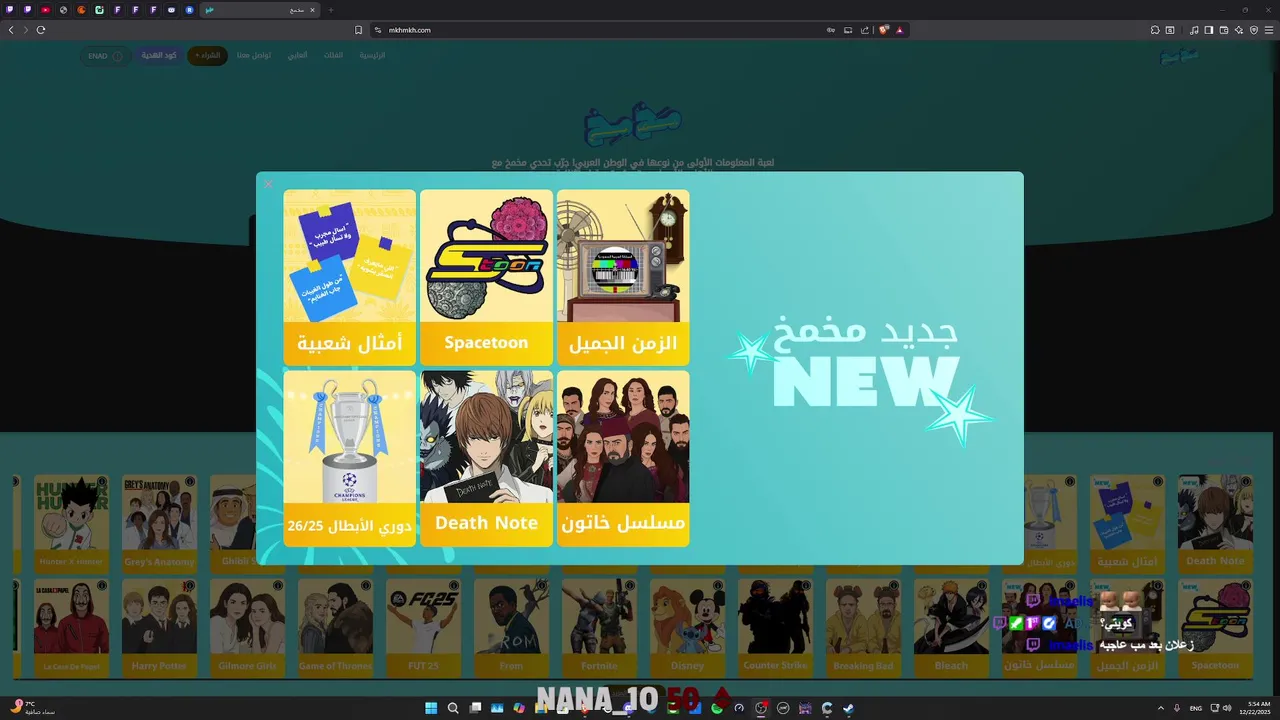Open Steam from the taskbar
This screenshot has width=1280, height=720.
tap(848, 708)
